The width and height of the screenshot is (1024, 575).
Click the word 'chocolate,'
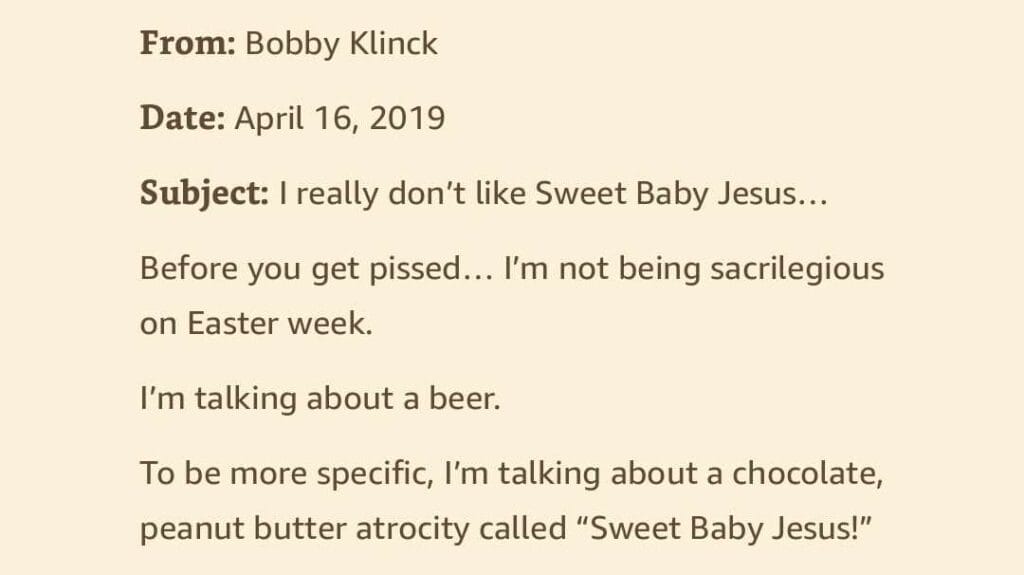(808, 473)
